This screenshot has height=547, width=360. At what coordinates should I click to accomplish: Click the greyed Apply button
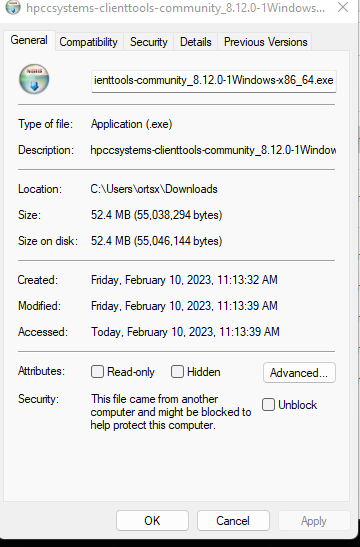(314, 520)
